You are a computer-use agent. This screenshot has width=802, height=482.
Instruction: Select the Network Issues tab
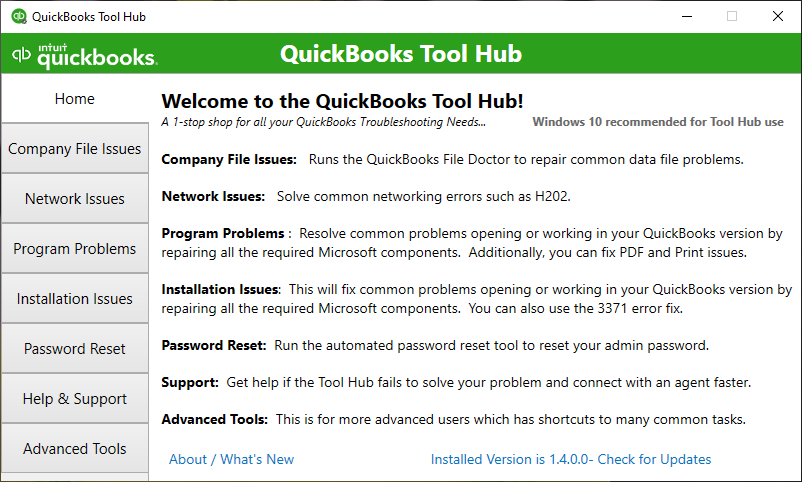click(75, 199)
